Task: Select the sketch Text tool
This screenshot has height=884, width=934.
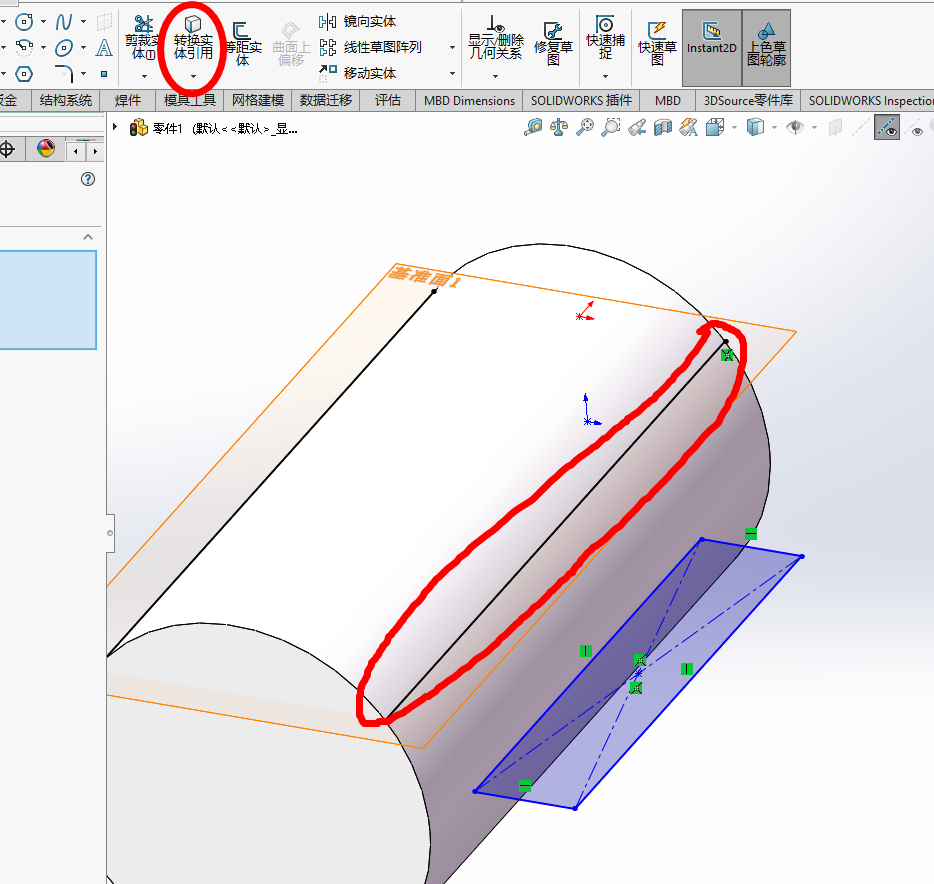Action: (x=104, y=47)
